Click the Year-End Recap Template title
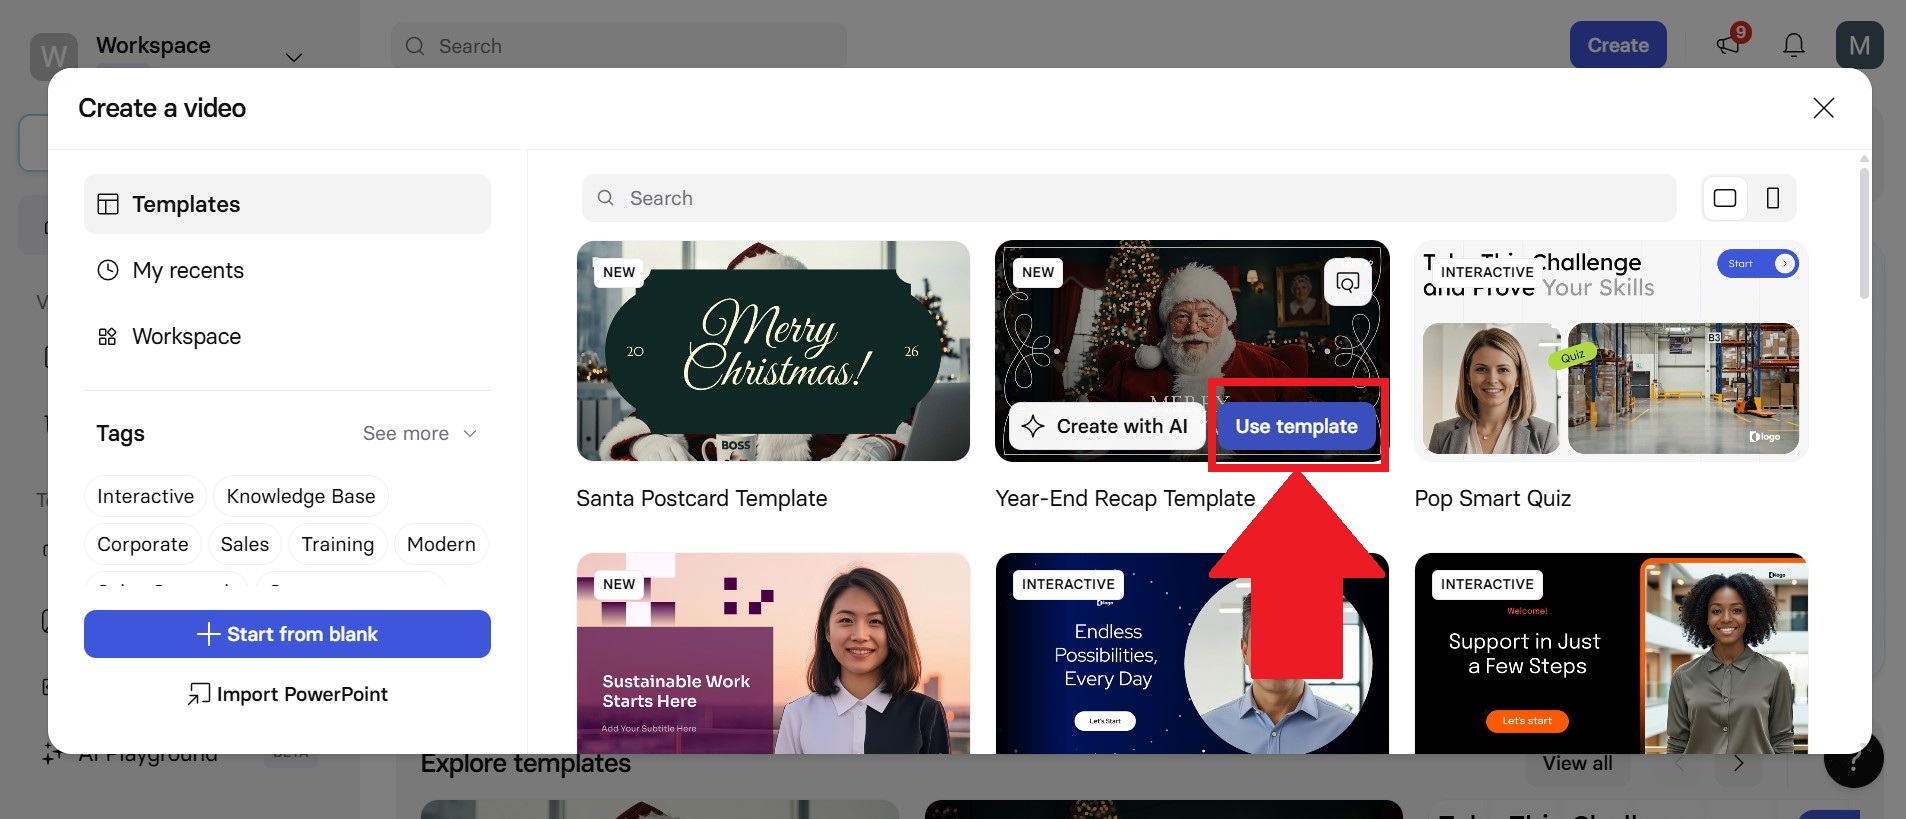Screen dimensions: 1906x819 [1125, 498]
